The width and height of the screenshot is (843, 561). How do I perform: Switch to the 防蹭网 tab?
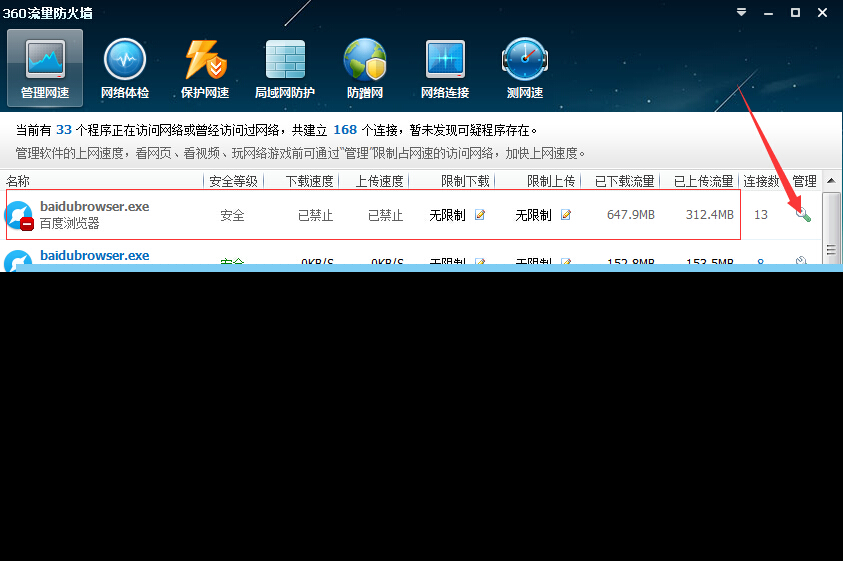365,68
